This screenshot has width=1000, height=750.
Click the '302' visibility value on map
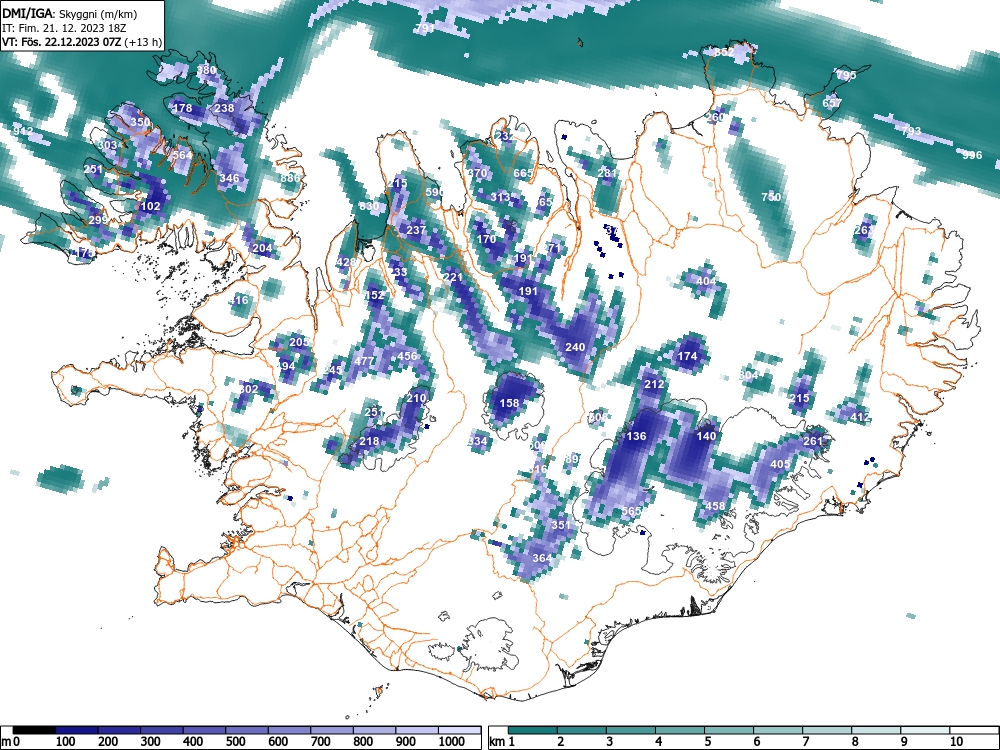point(248,389)
